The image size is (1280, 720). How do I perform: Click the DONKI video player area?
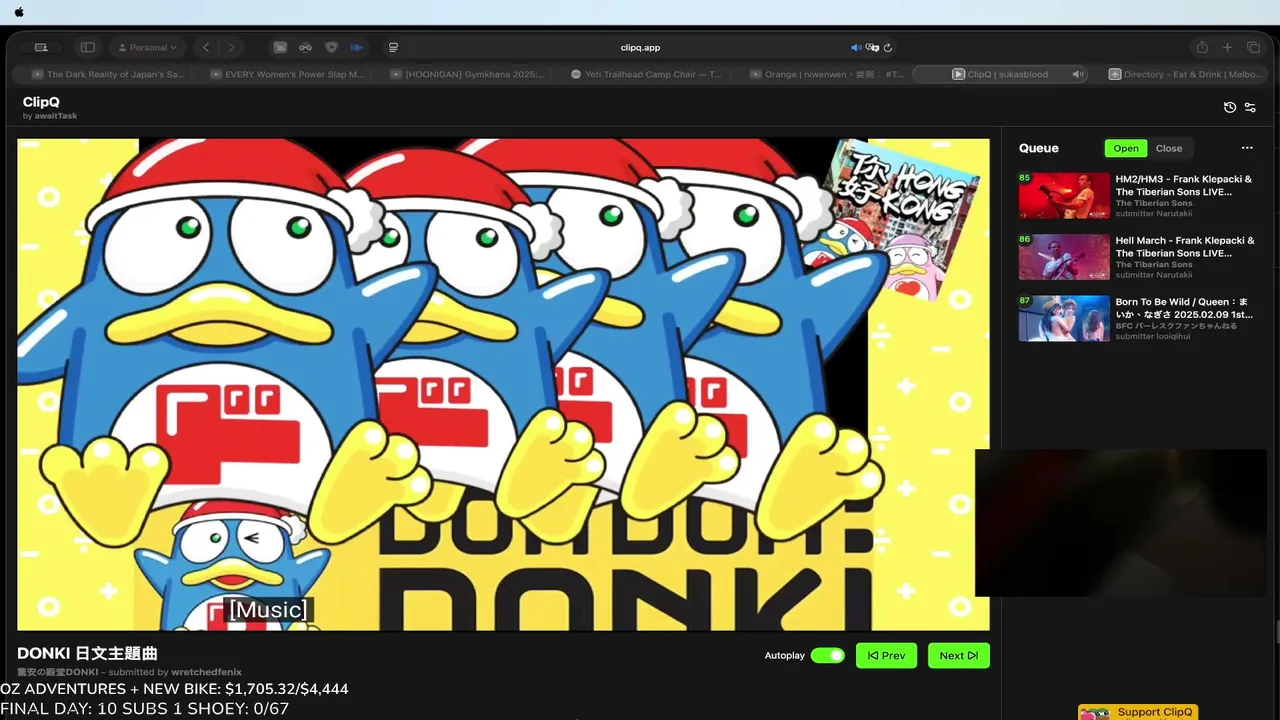click(503, 384)
